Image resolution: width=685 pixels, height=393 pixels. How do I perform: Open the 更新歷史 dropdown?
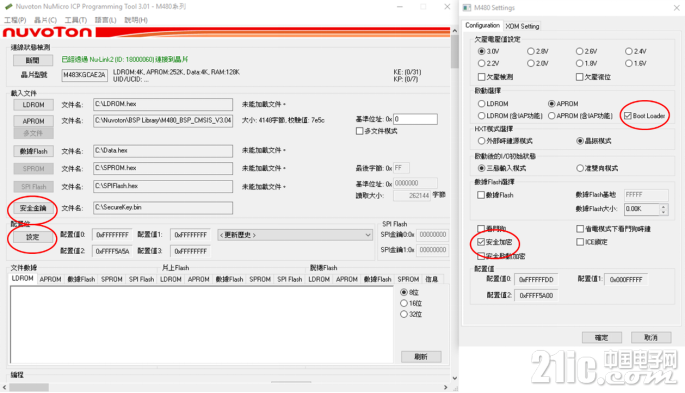click(x=295, y=235)
